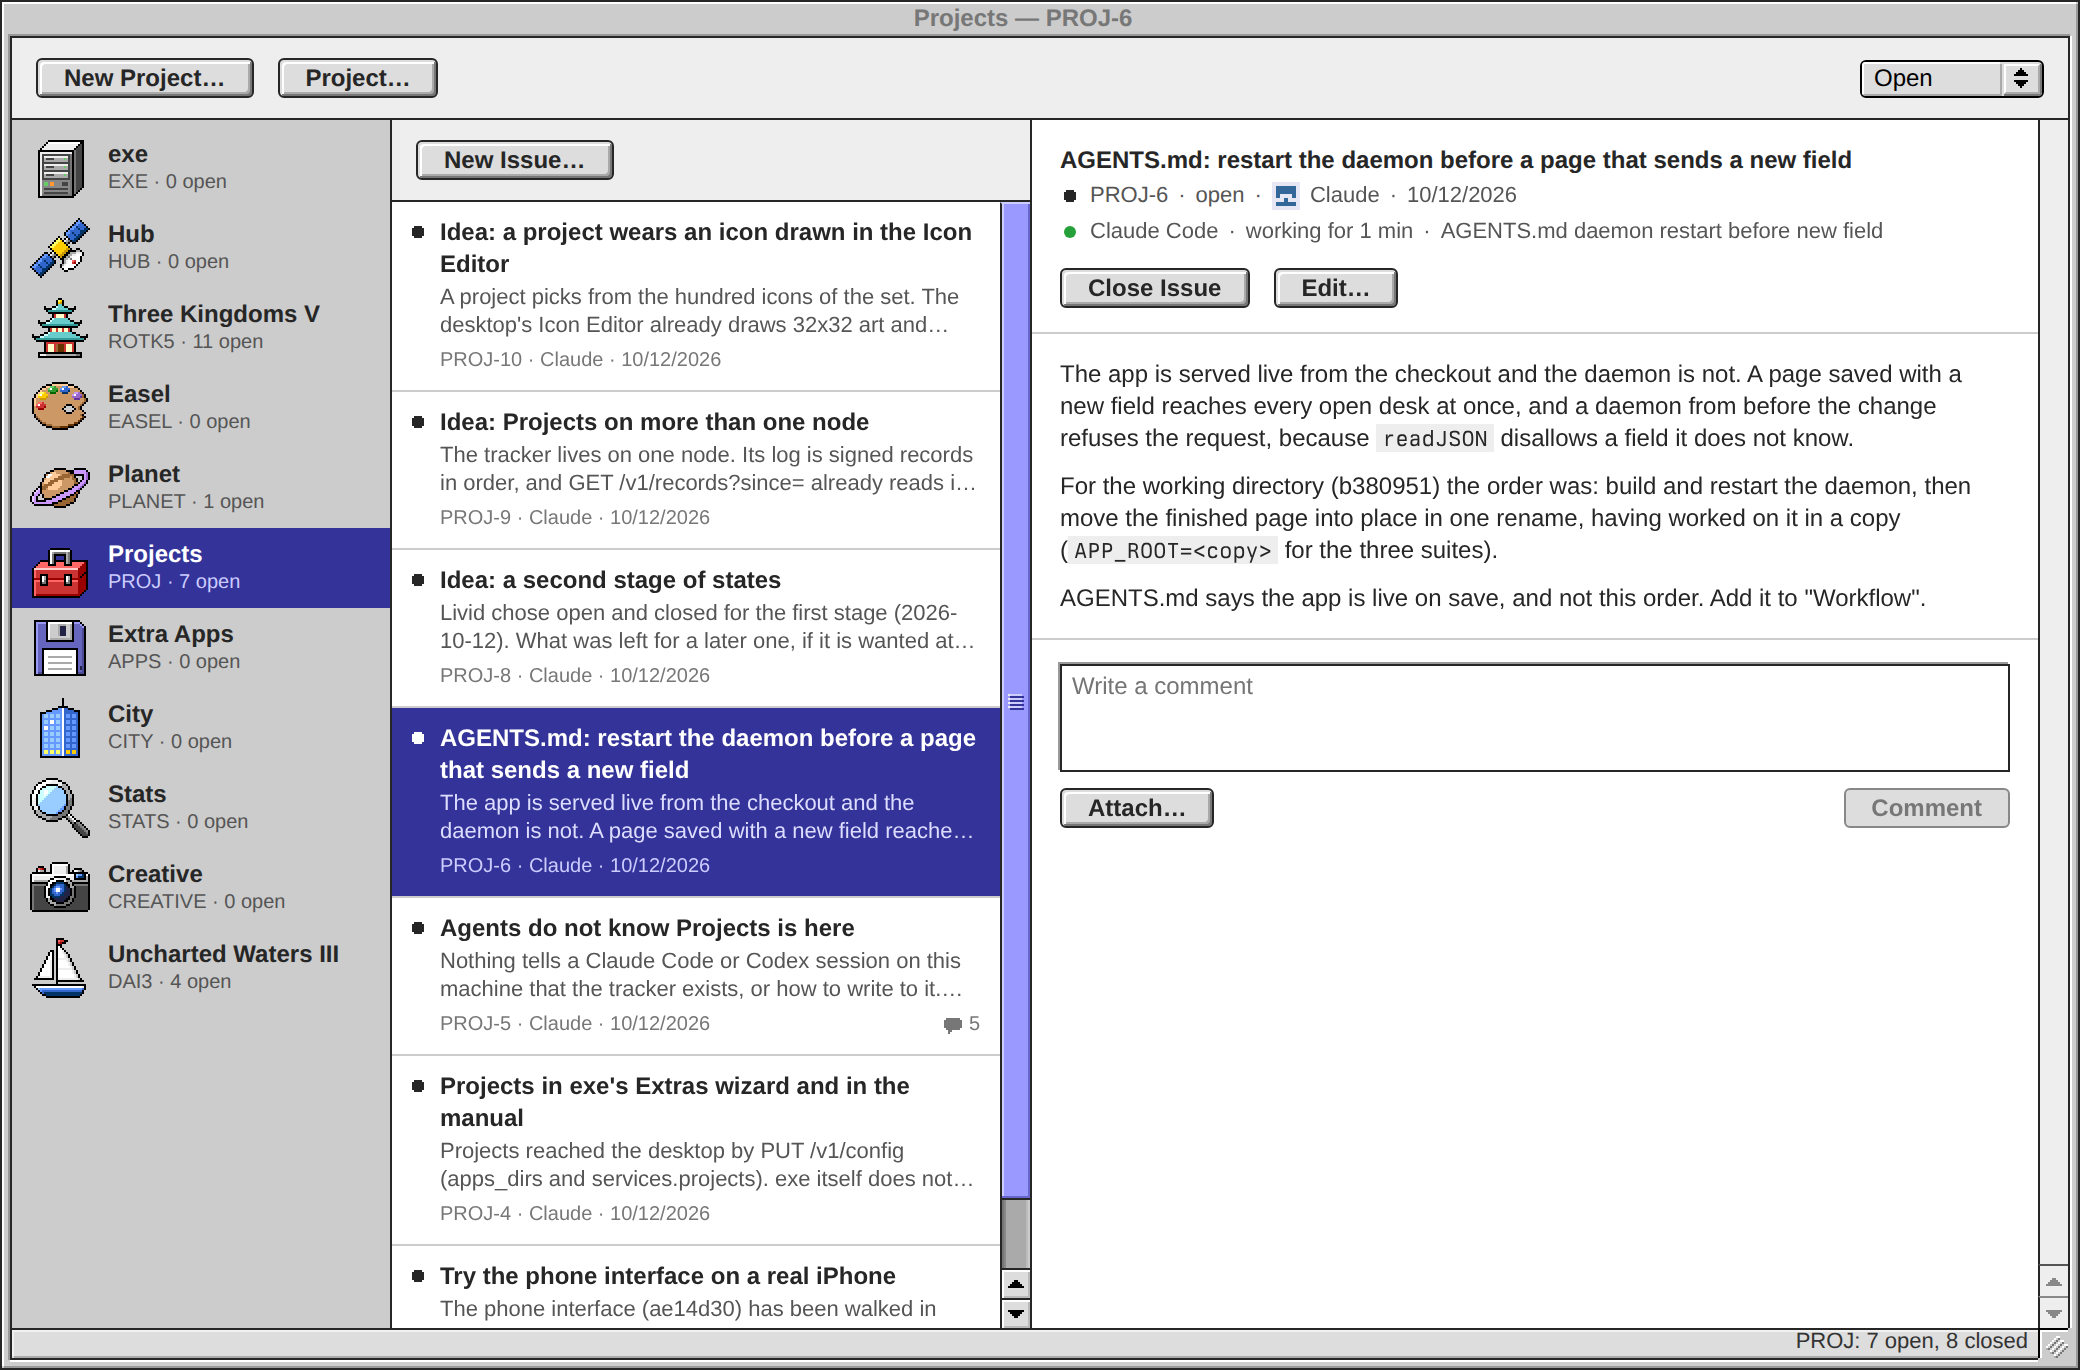
Task: Select Three Kingdoms V pagoda icon
Action: click(60, 328)
